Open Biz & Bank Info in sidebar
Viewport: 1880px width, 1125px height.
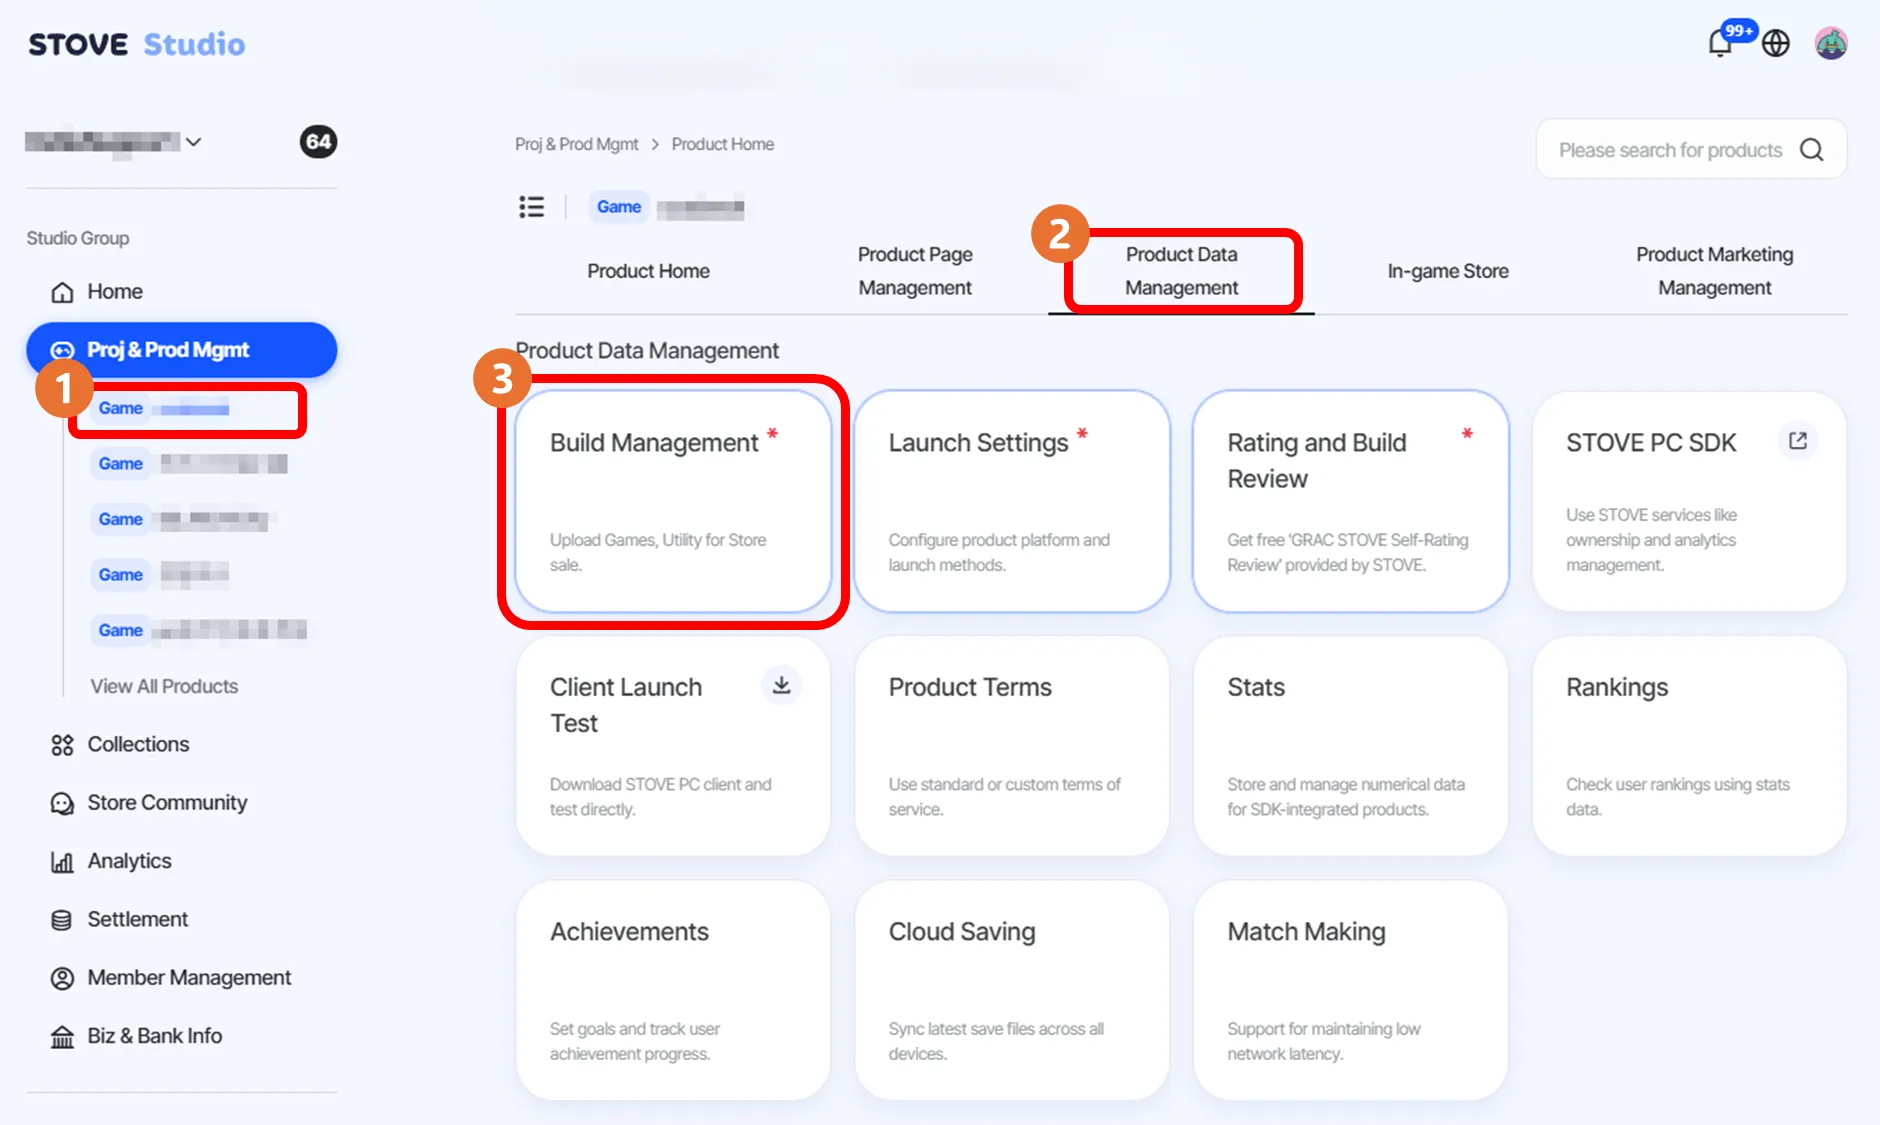pyautogui.click(x=155, y=1037)
